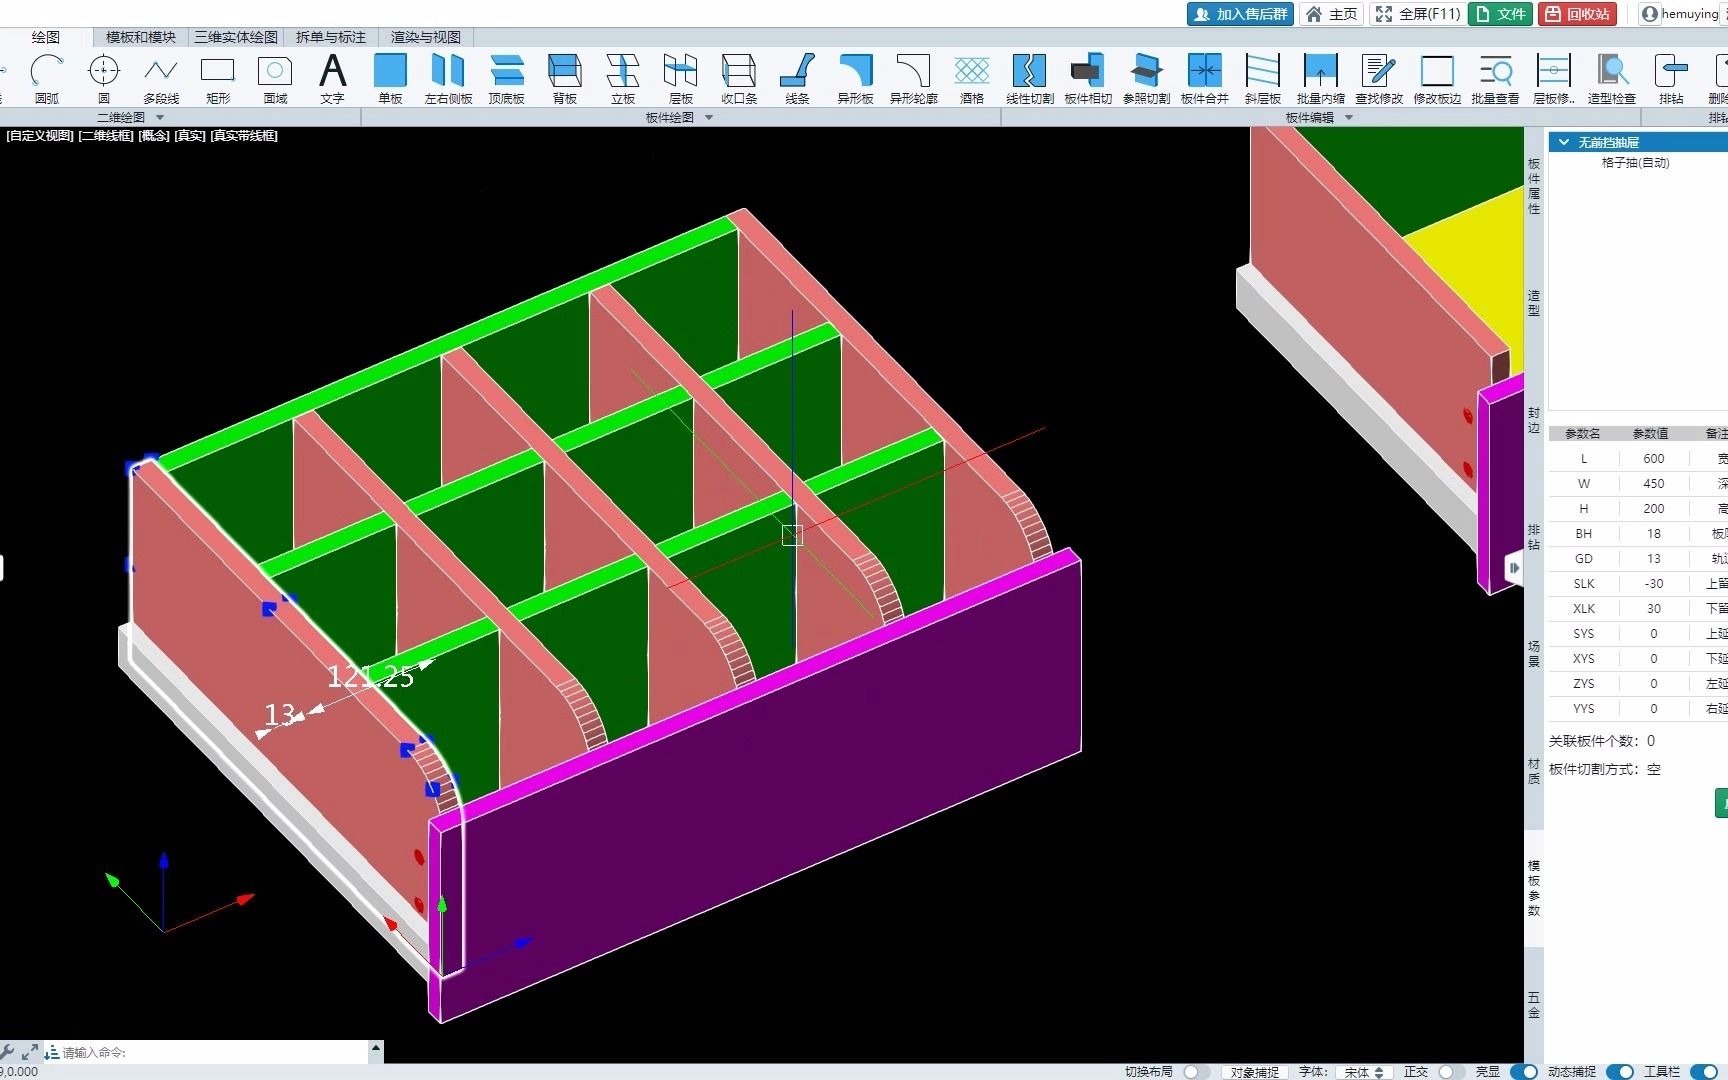Open the 渲染与视图 ribbon tab
Screen dimensions: 1728x1080
[x=426, y=37]
